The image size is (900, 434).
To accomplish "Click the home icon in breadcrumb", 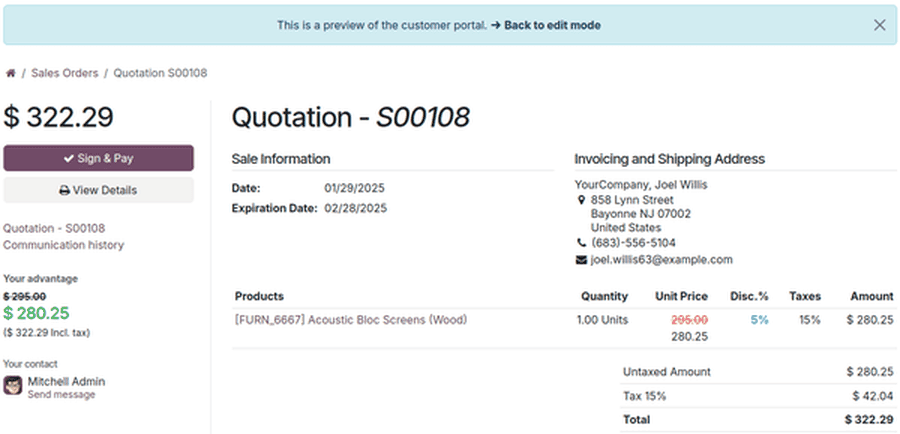I will click(x=10, y=73).
